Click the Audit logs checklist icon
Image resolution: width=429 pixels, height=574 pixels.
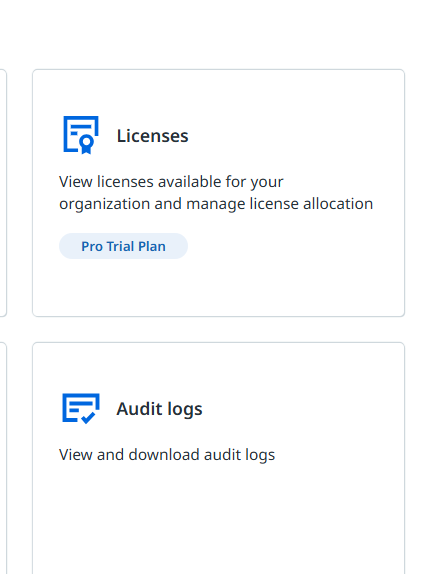pyautogui.click(x=81, y=409)
